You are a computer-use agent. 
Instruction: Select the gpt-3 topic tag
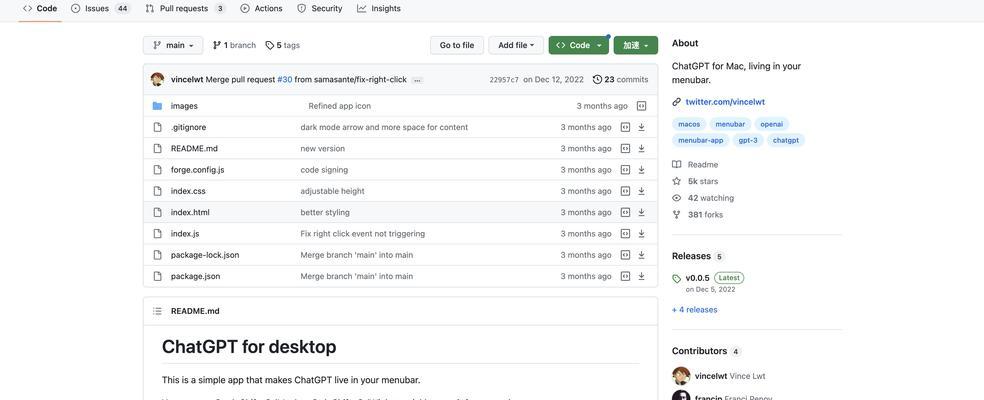pyautogui.click(x=748, y=141)
